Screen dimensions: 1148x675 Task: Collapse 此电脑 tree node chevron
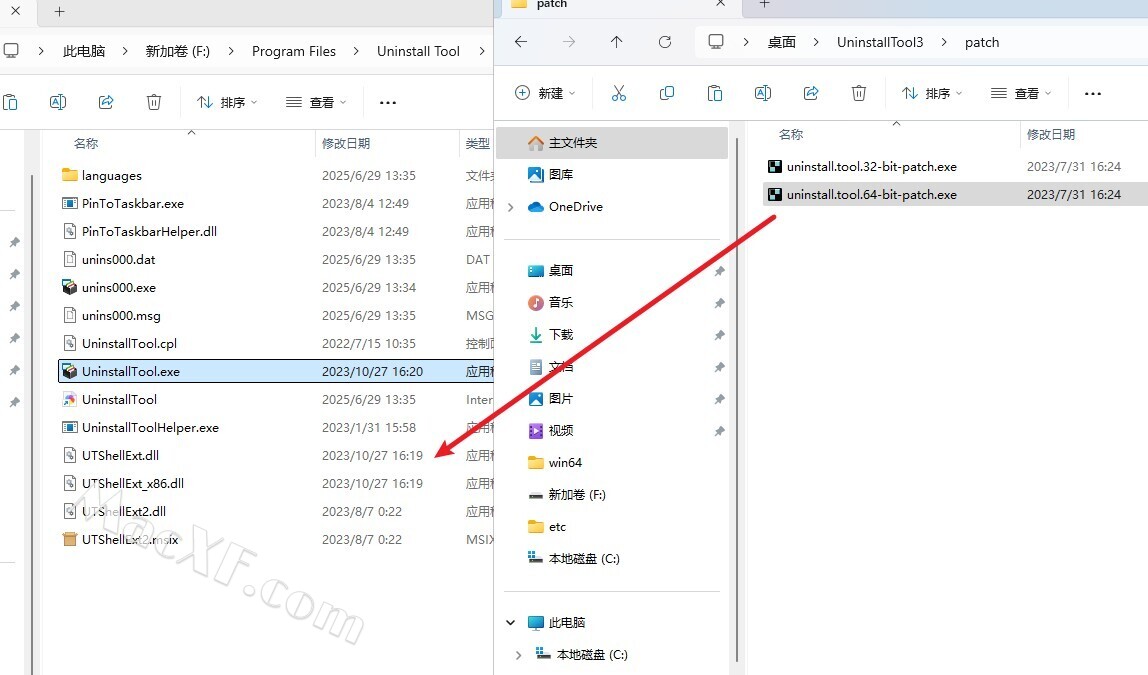pos(511,623)
